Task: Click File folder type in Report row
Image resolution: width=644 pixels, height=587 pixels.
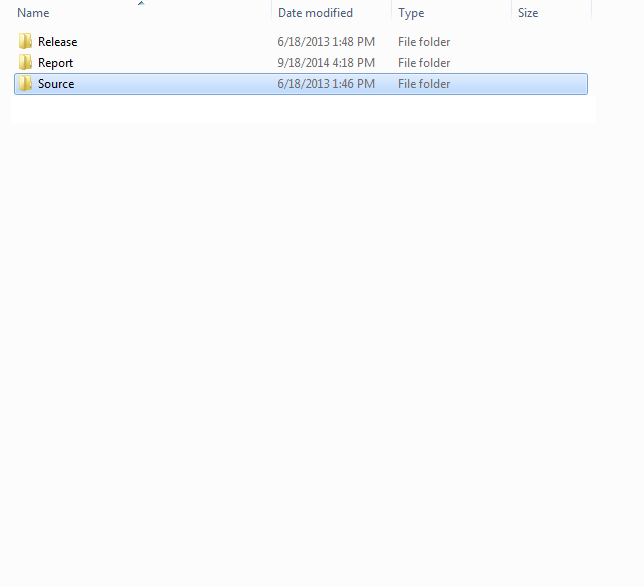Action: tap(424, 63)
